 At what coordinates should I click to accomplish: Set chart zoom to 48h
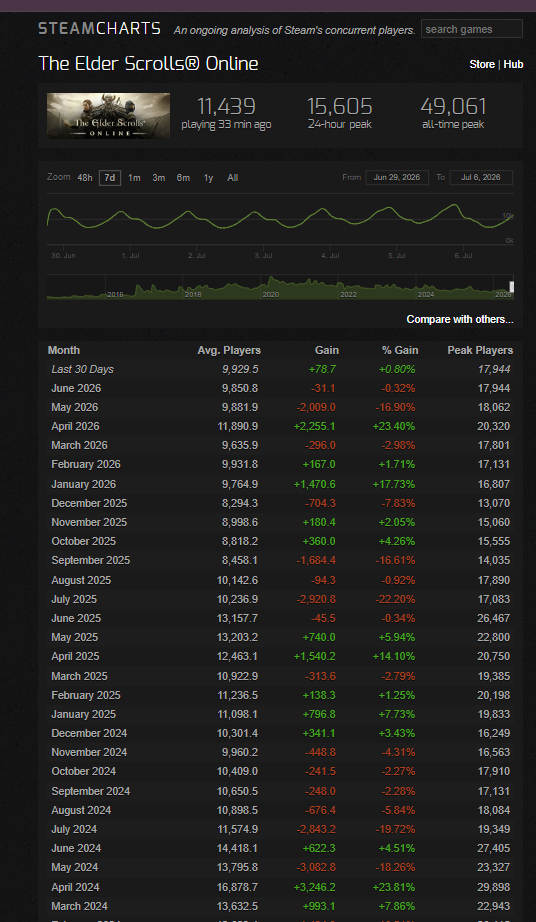(x=85, y=178)
